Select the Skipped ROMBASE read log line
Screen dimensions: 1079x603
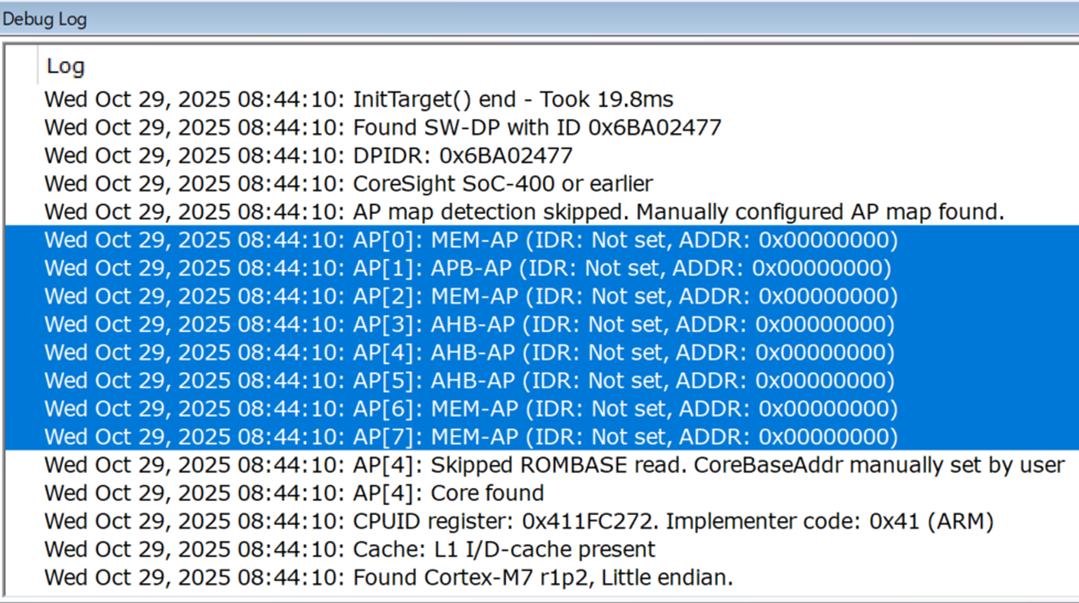coord(554,465)
